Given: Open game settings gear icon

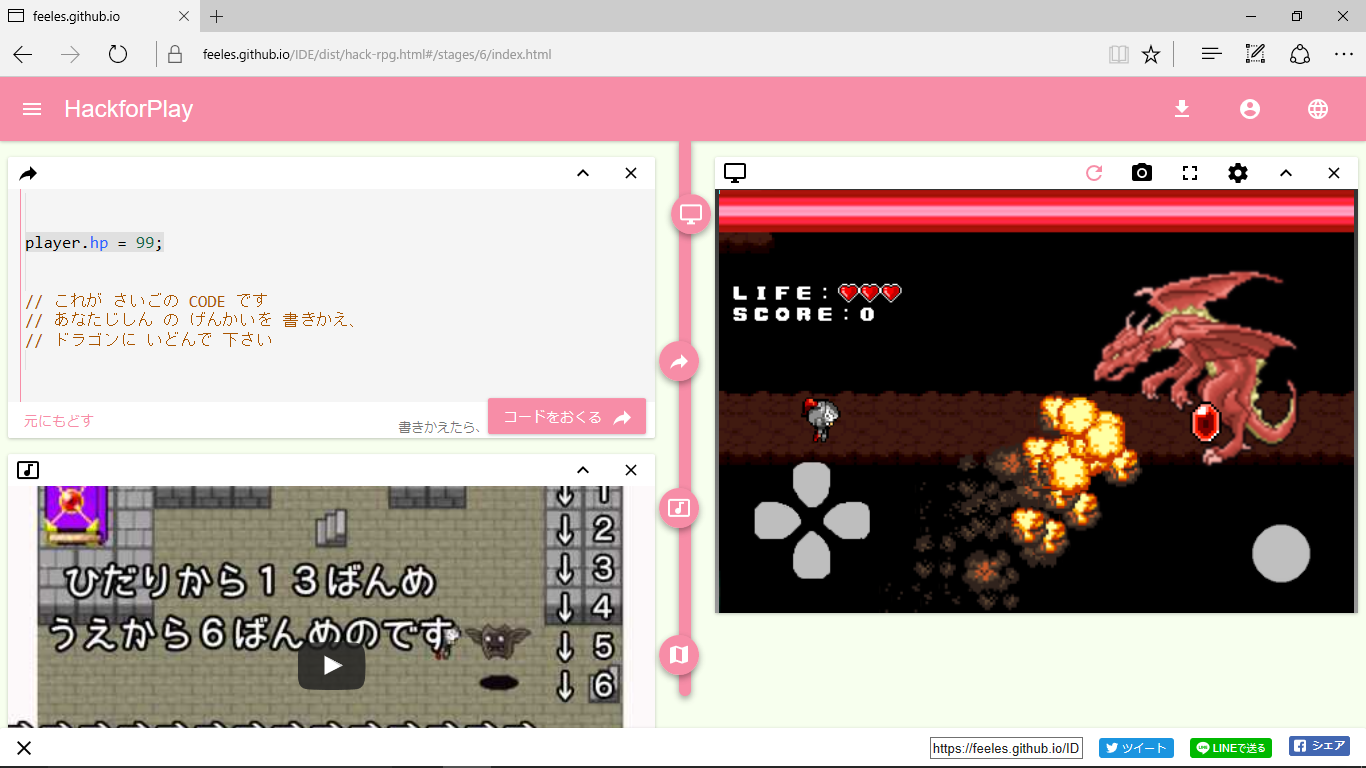Looking at the screenshot, I should (x=1238, y=173).
